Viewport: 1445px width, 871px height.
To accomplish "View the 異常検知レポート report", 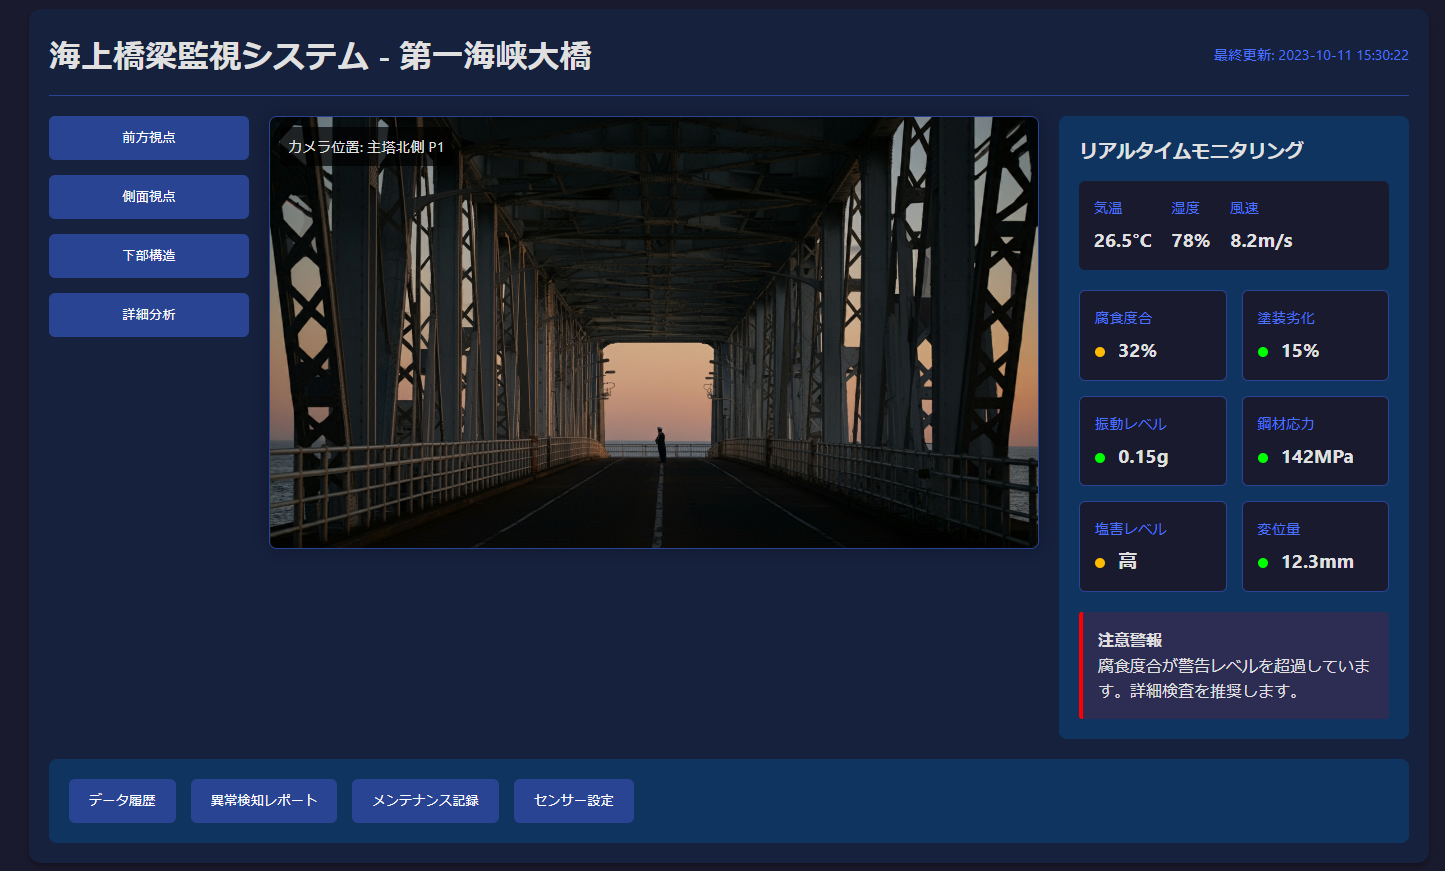I will (x=263, y=800).
